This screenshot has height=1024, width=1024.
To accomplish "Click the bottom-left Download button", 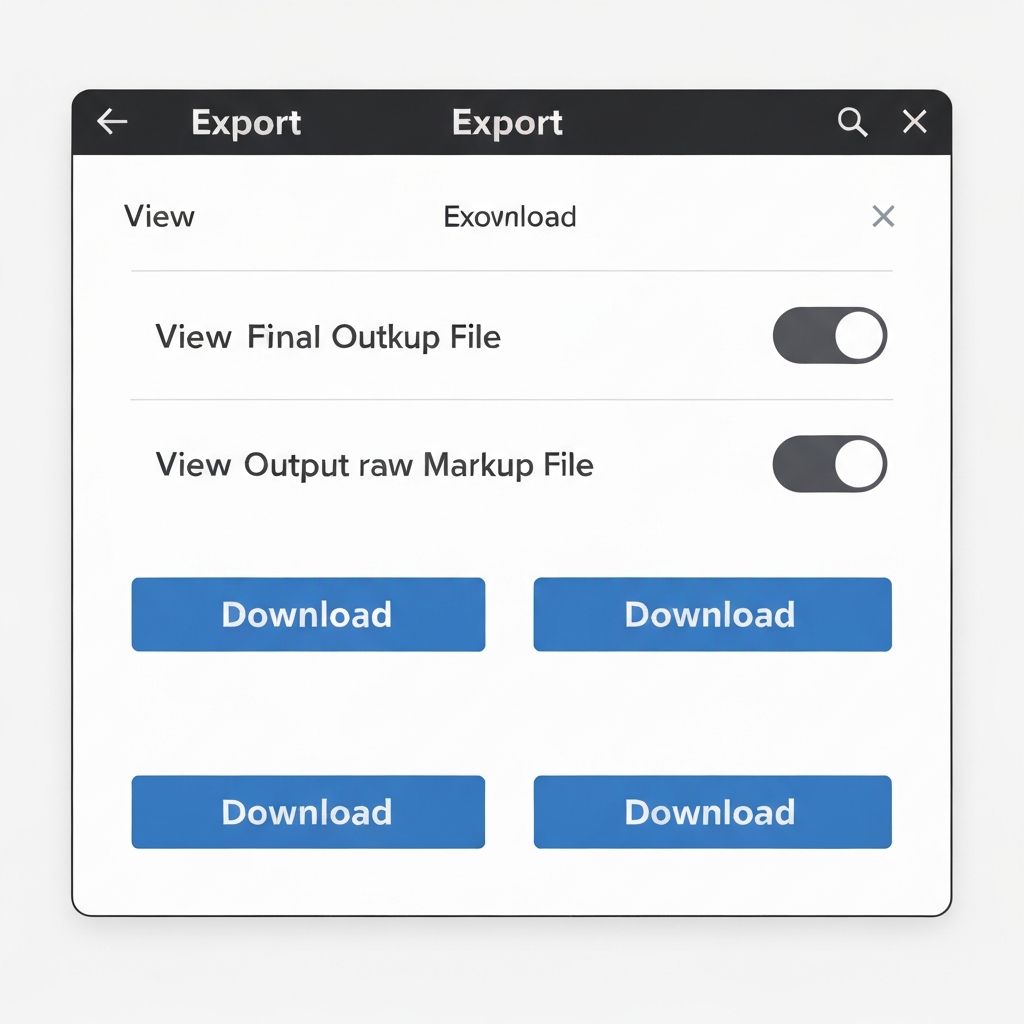I will coord(307,812).
